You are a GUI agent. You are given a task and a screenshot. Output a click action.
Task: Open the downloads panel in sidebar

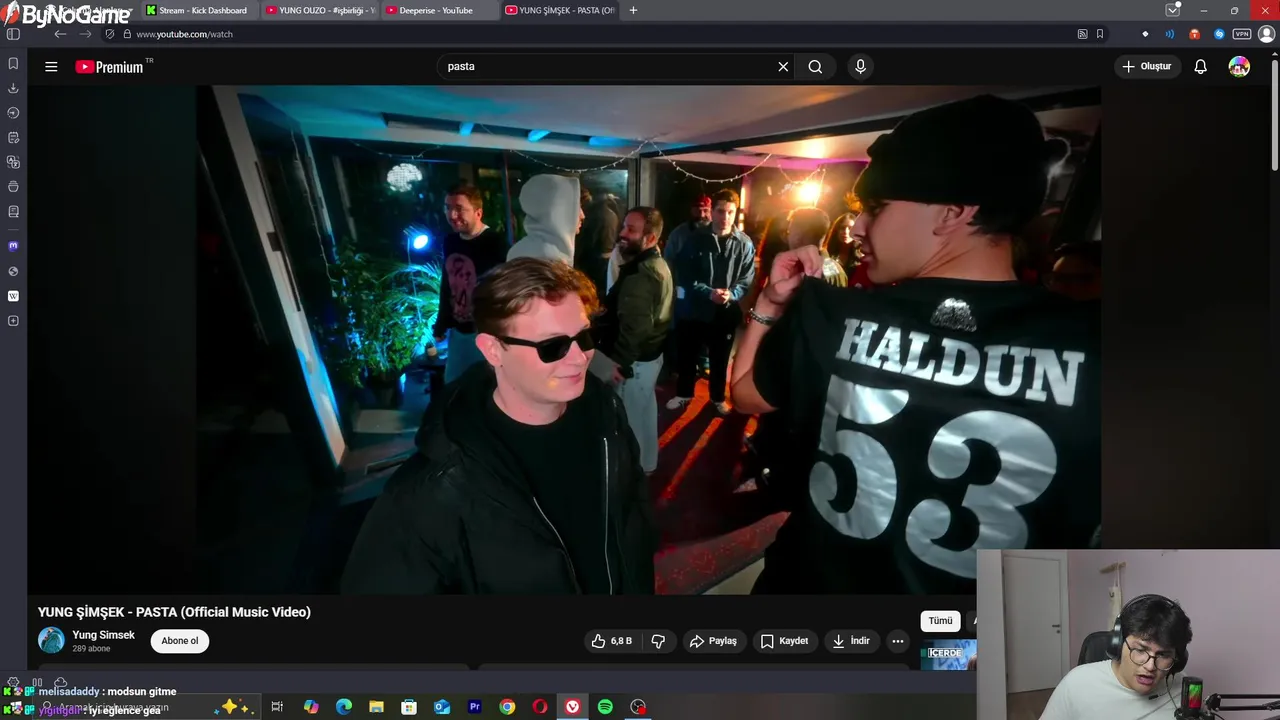pyautogui.click(x=13, y=88)
